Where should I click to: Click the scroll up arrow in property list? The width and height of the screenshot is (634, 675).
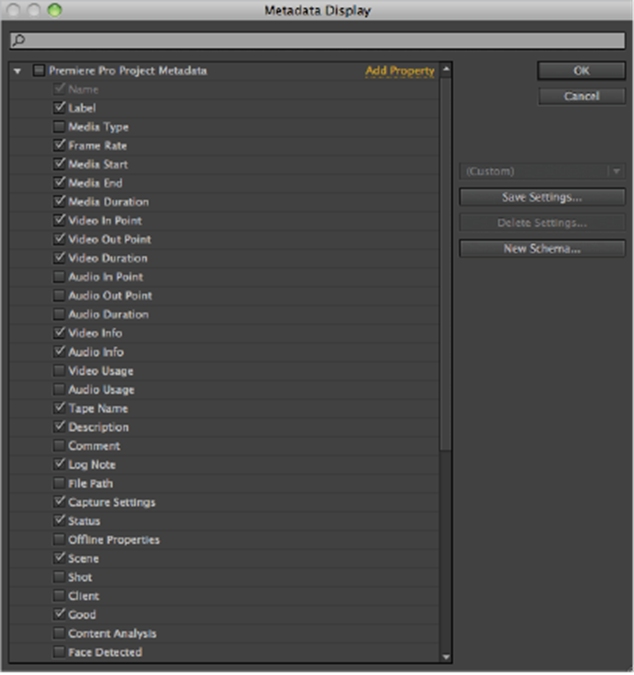tap(446, 69)
